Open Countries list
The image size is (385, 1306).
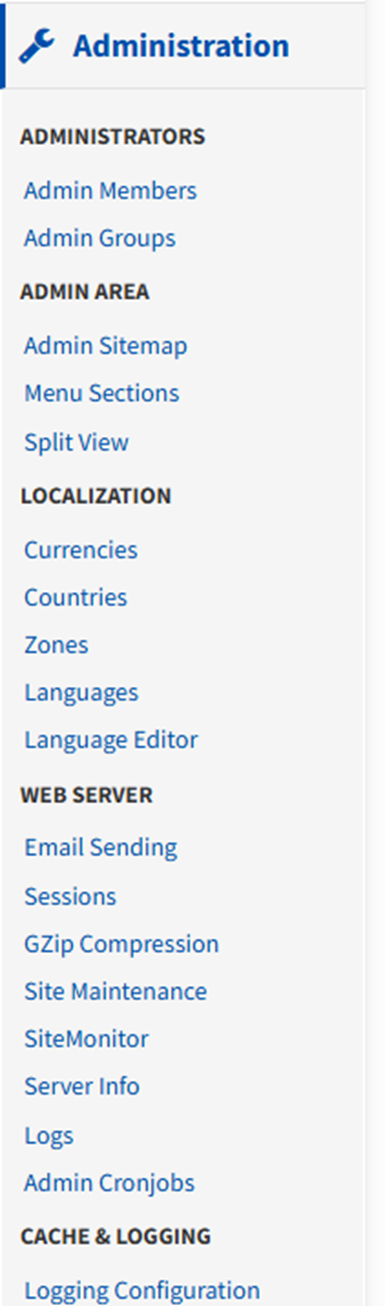tap(76, 597)
